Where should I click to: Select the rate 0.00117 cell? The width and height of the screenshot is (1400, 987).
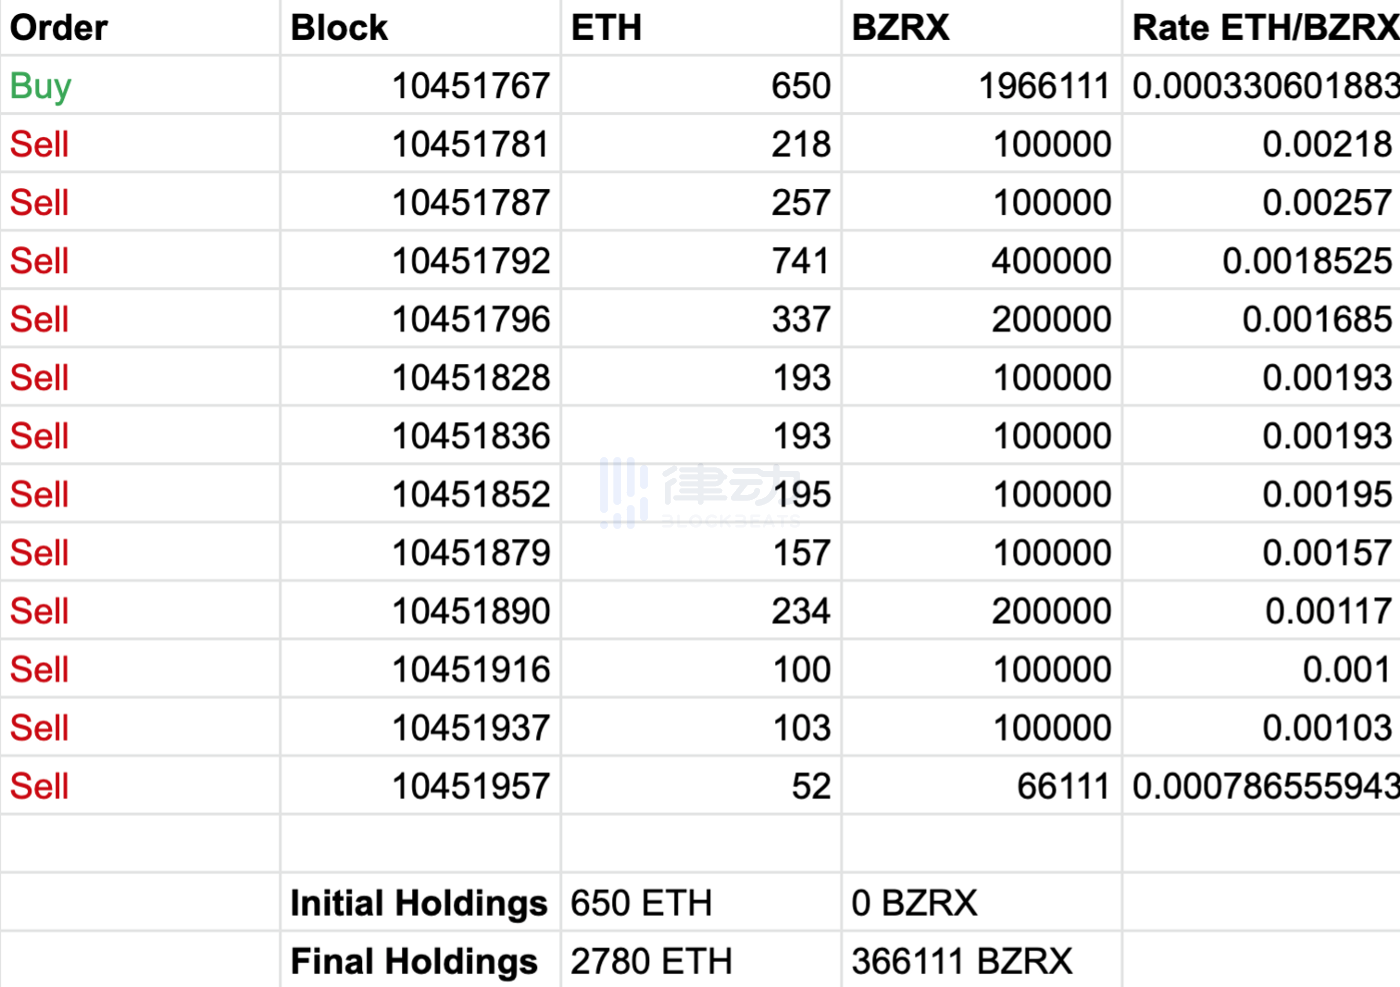coord(1327,611)
